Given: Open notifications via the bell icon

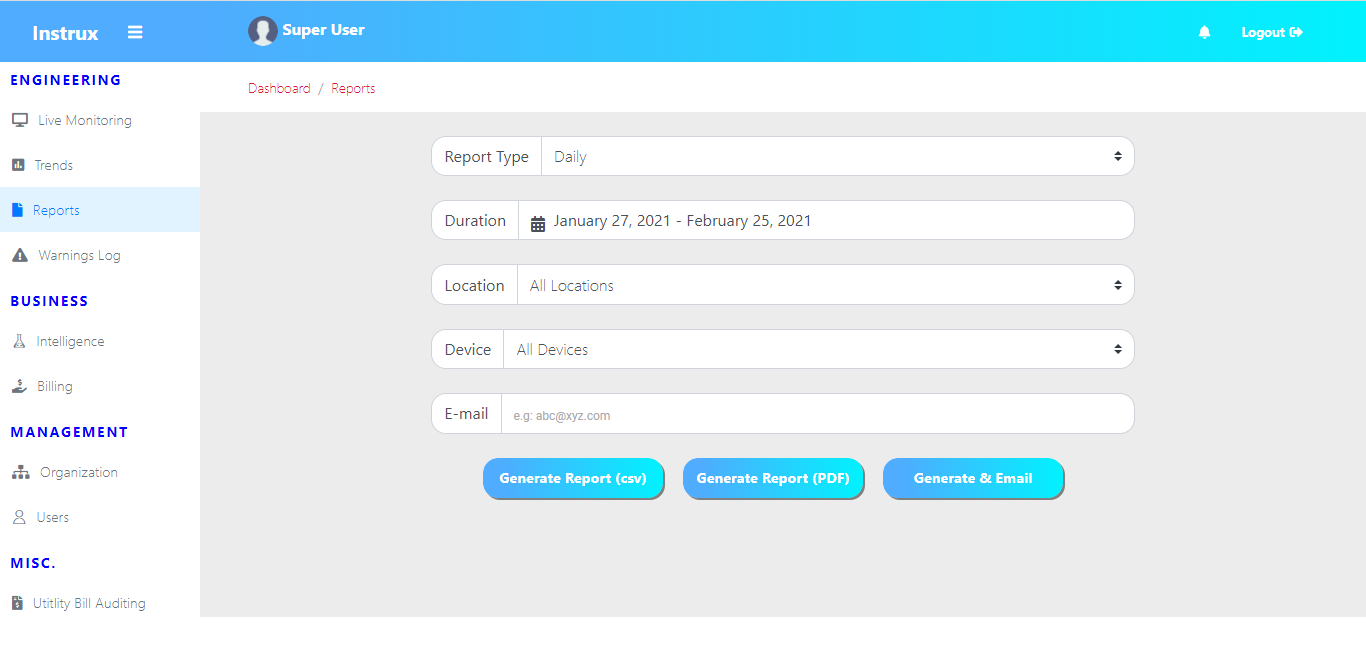Looking at the screenshot, I should (1204, 32).
